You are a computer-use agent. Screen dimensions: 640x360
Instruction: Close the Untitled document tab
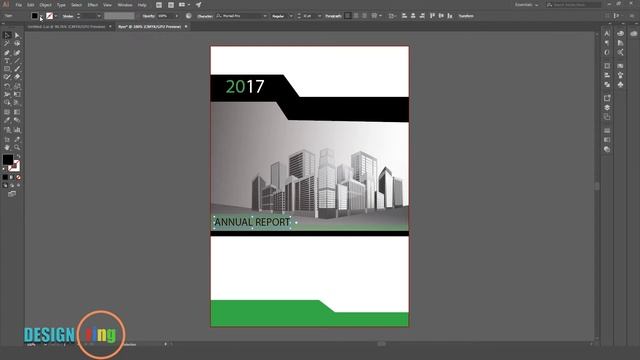(x=110, y=27)
